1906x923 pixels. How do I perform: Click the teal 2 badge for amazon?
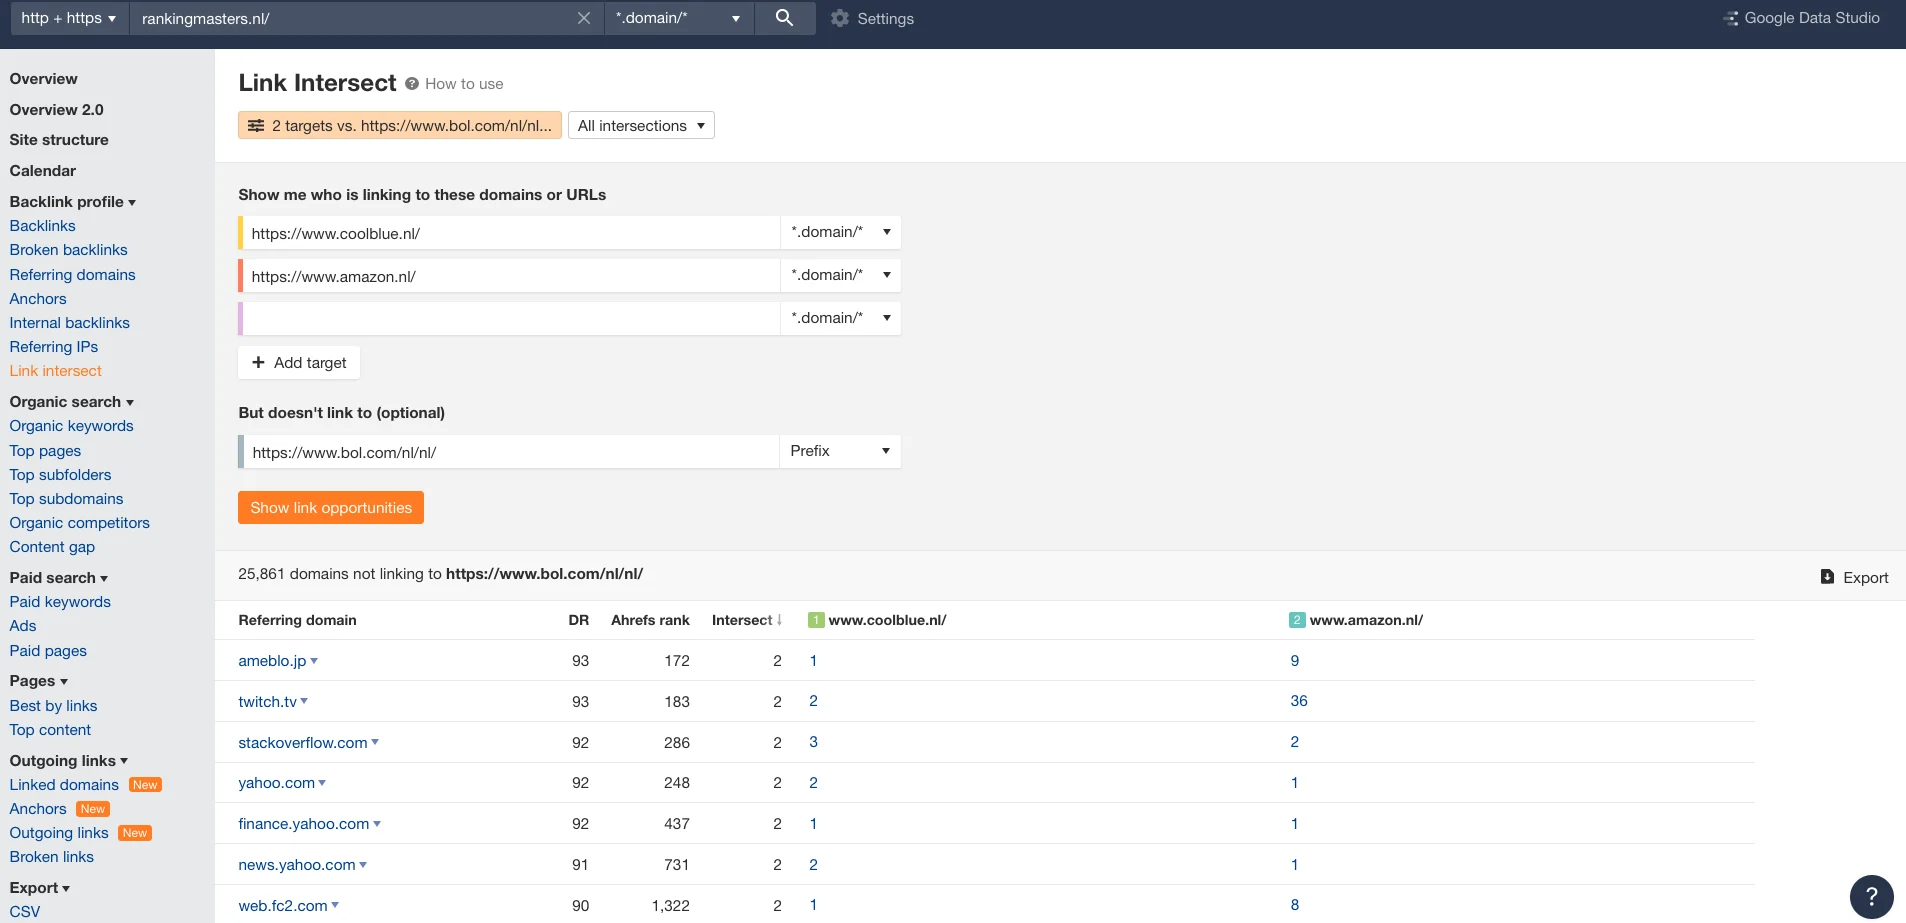click(1297, 620)
